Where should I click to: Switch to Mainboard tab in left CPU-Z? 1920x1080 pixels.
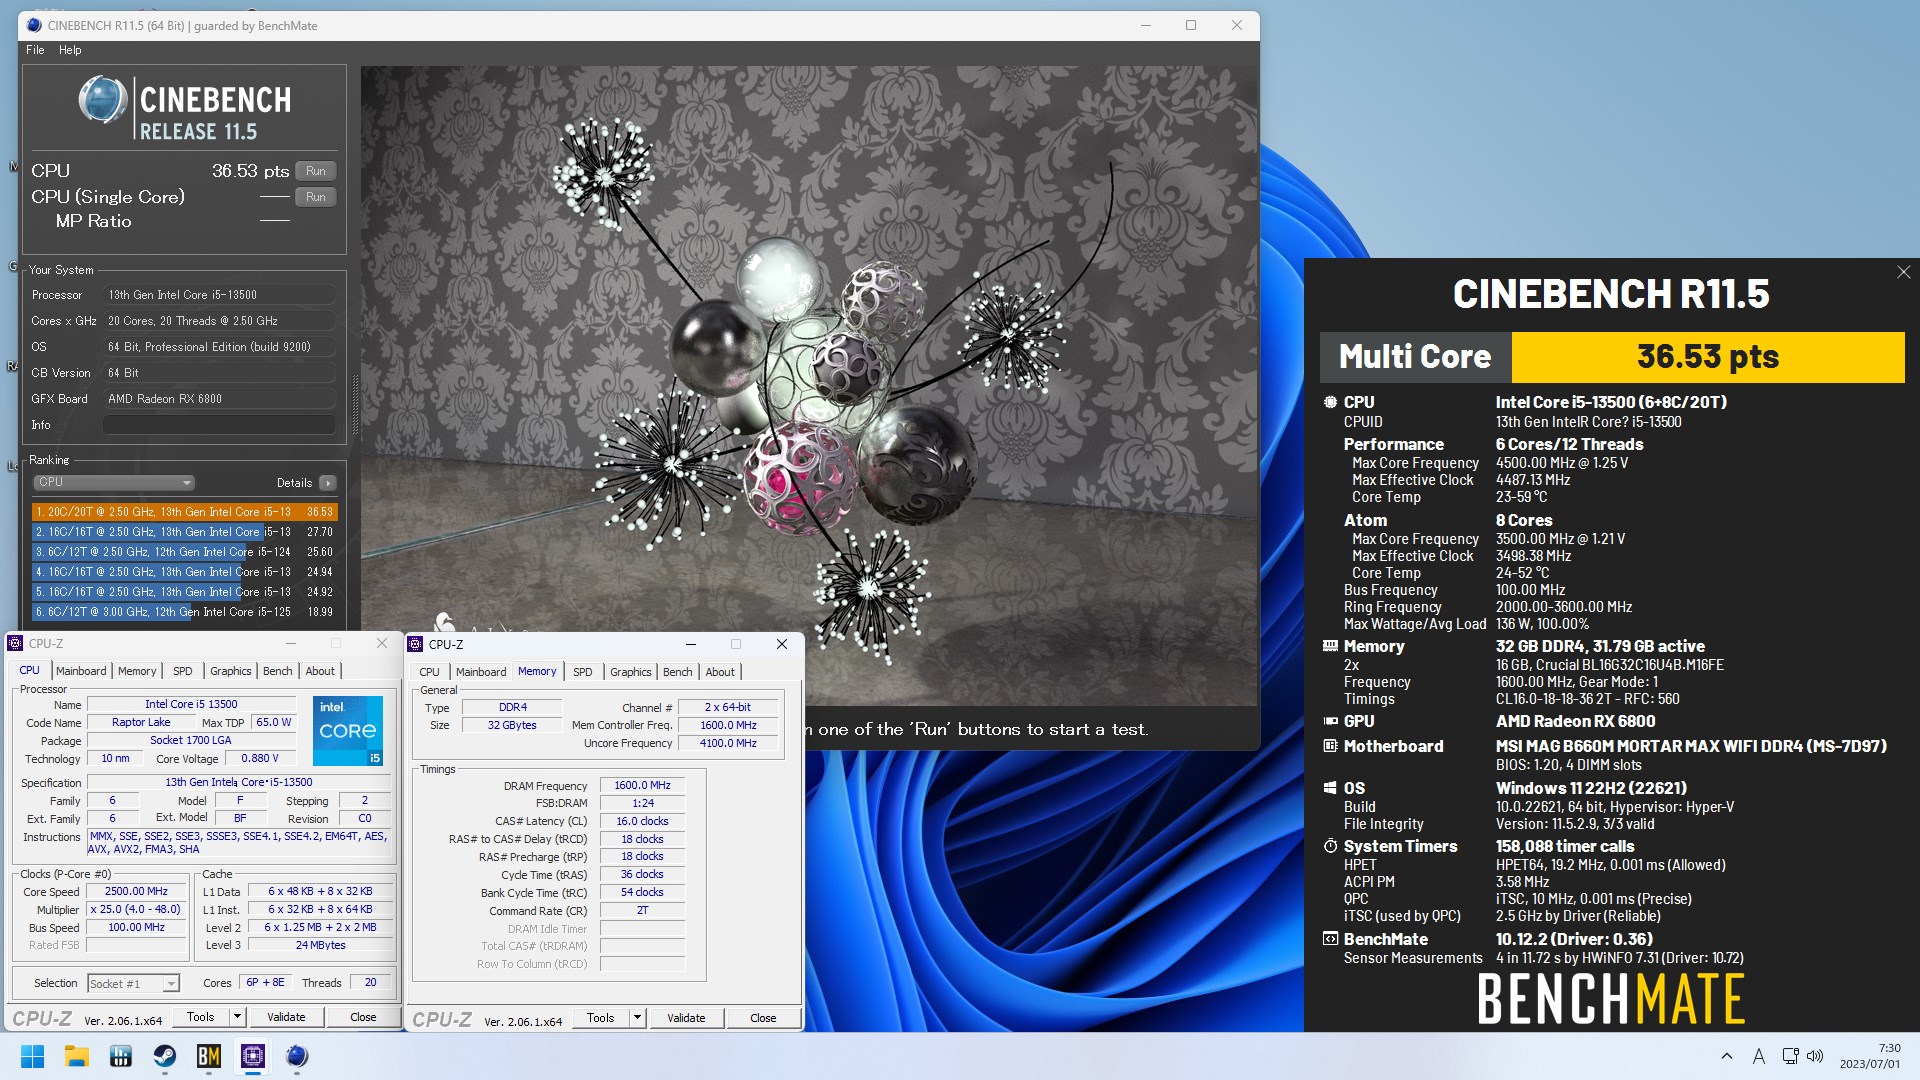[81, 671]
